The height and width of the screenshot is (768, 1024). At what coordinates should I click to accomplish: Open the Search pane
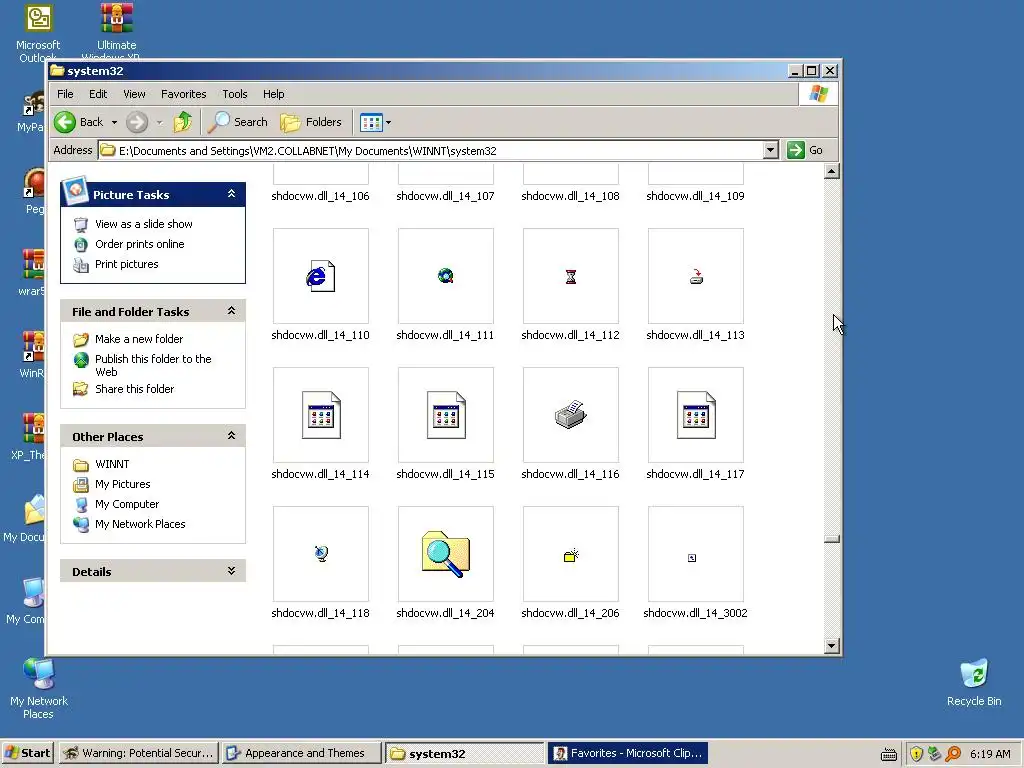(238, 122)
